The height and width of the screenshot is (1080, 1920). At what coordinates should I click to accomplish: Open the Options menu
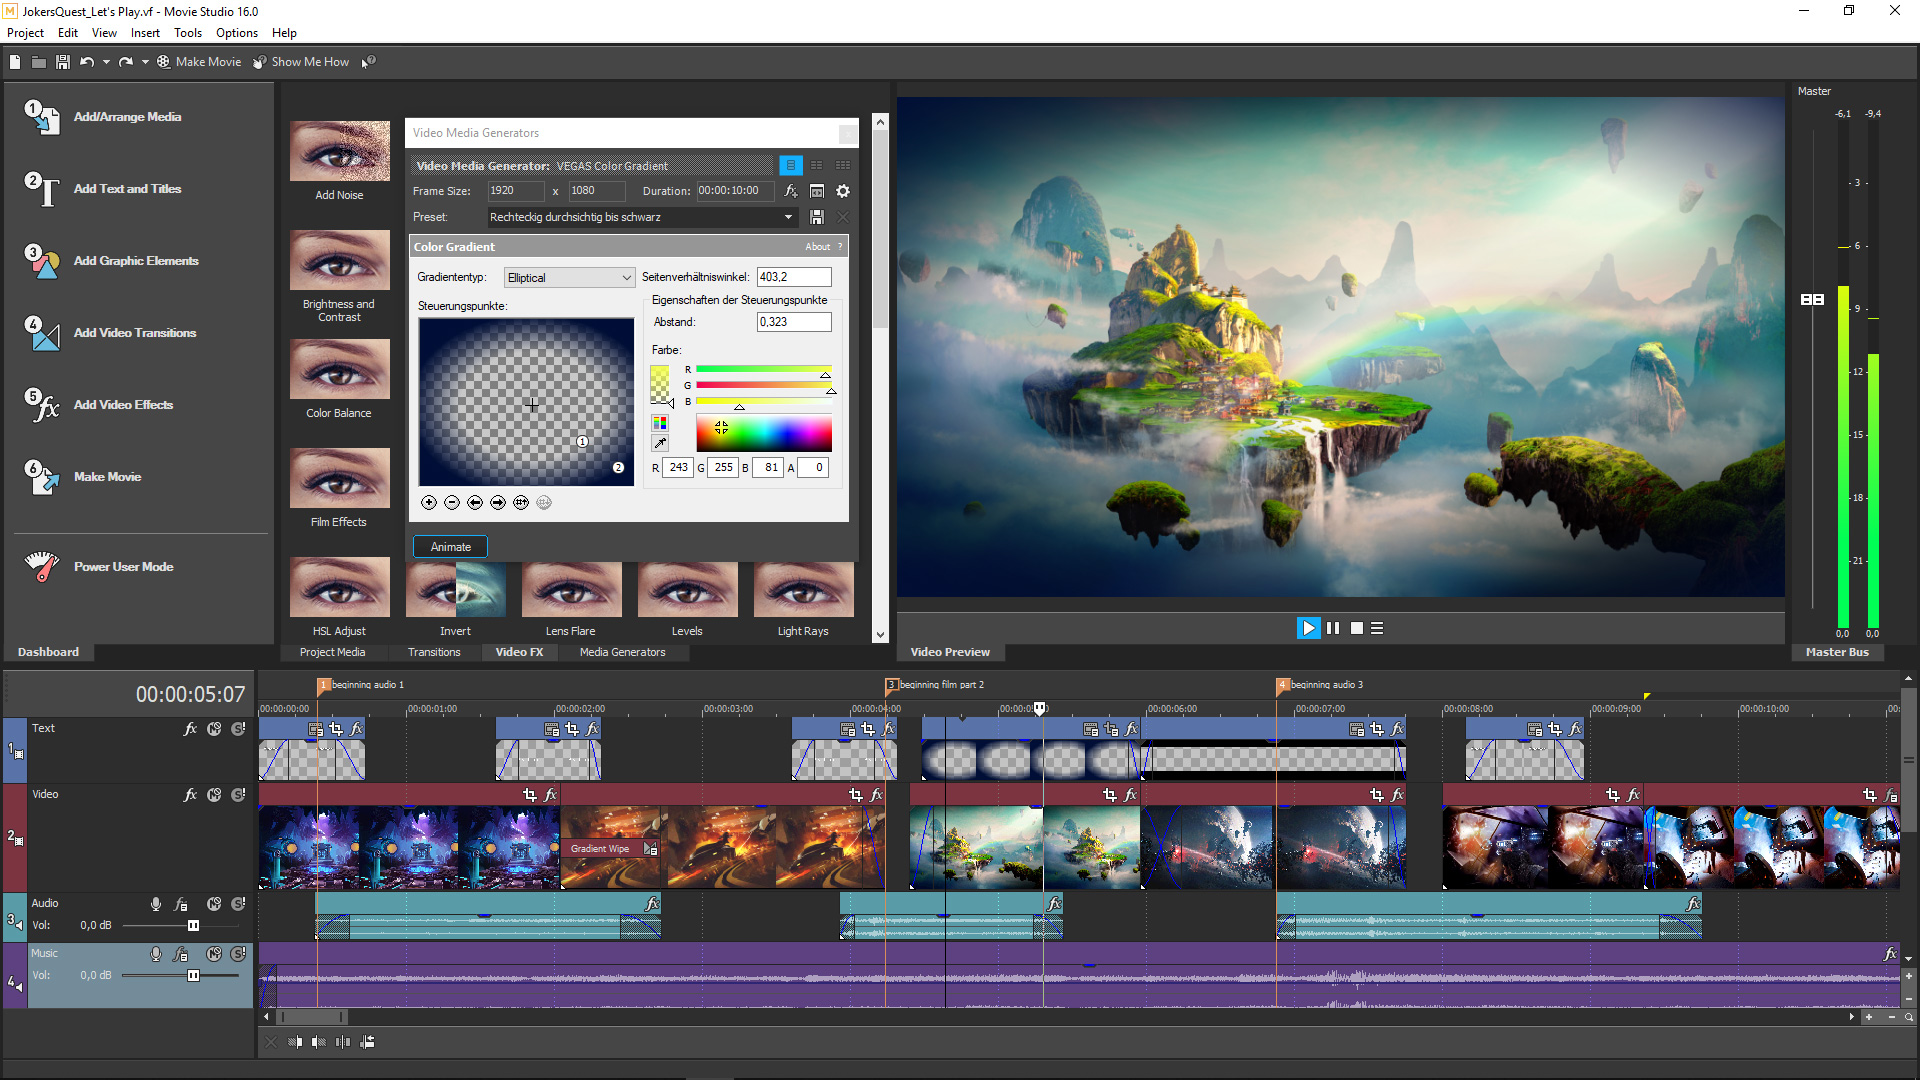237,32
